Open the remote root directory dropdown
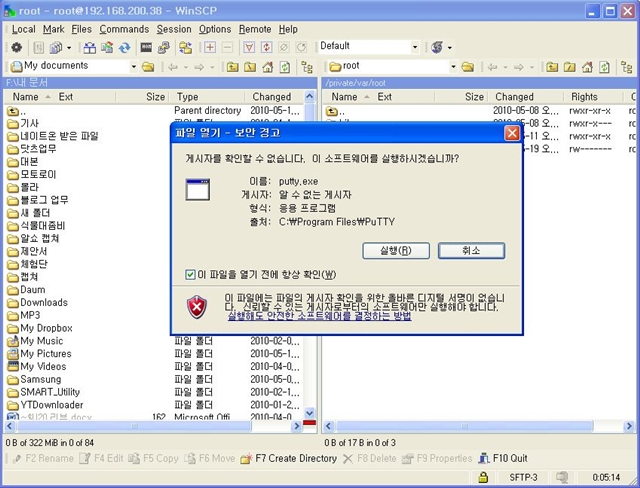Screen dimensions: 640x488 453,67
